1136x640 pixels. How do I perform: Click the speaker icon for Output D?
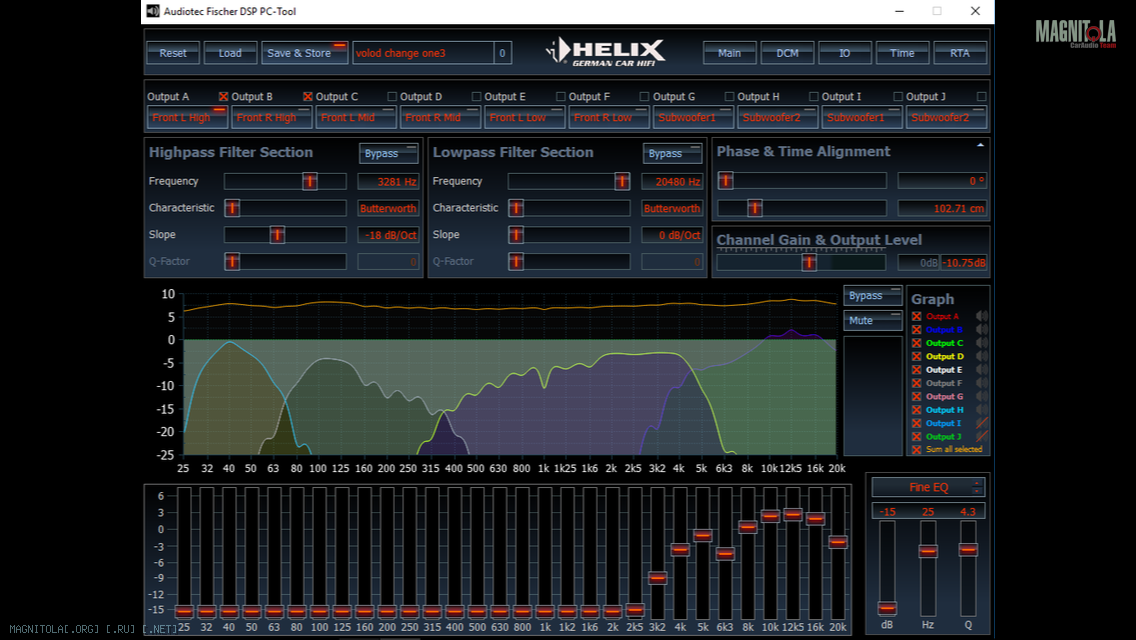[982, 356]
